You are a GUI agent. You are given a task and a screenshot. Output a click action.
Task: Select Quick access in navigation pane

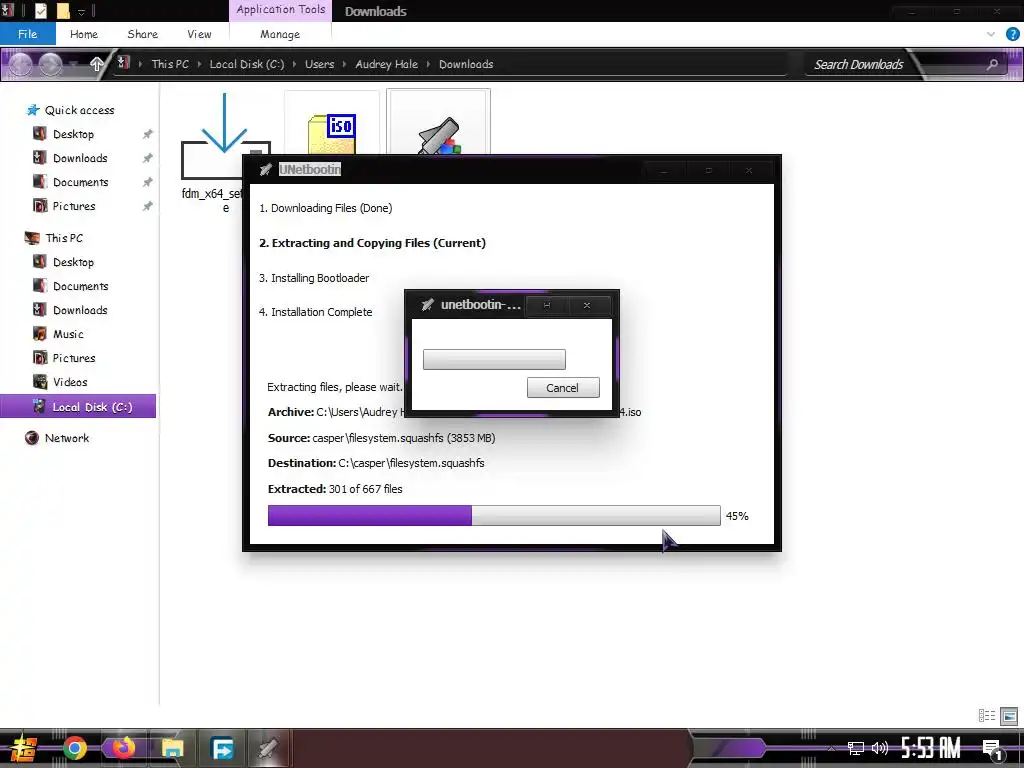click(79, 110)
